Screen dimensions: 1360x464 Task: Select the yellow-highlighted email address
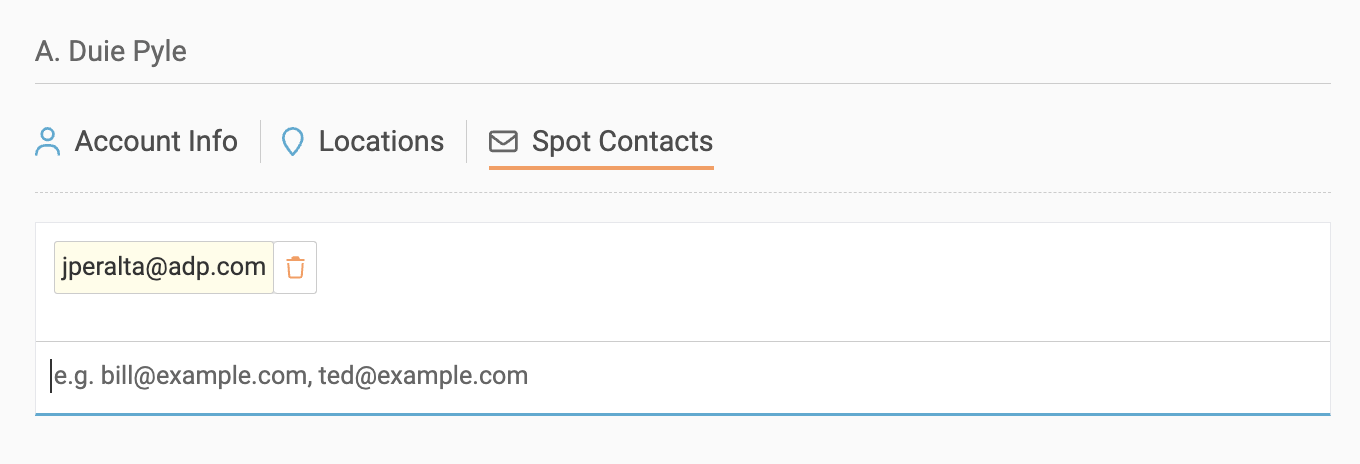click(x=164, y=268)
